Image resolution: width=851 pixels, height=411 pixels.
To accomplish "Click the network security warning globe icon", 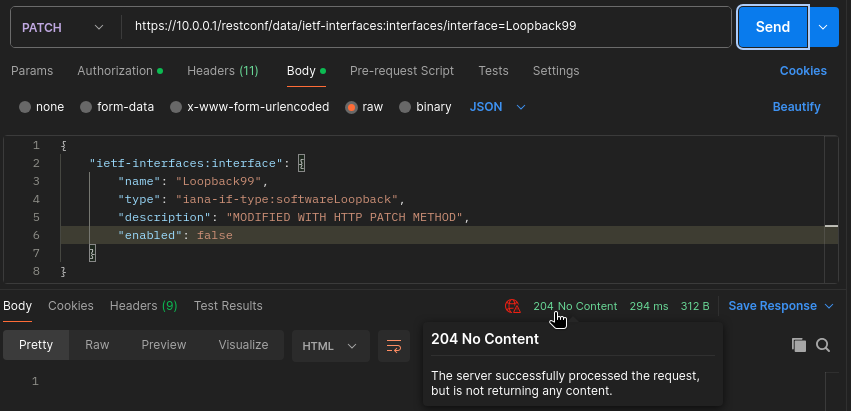I will click(512, 306).
